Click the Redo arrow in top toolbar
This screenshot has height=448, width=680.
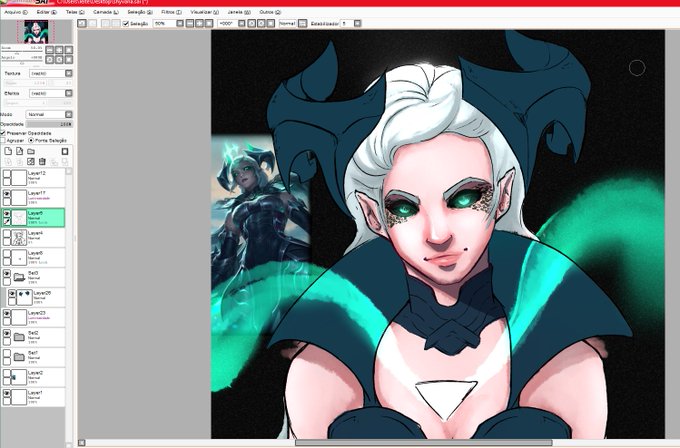point(92,23)
